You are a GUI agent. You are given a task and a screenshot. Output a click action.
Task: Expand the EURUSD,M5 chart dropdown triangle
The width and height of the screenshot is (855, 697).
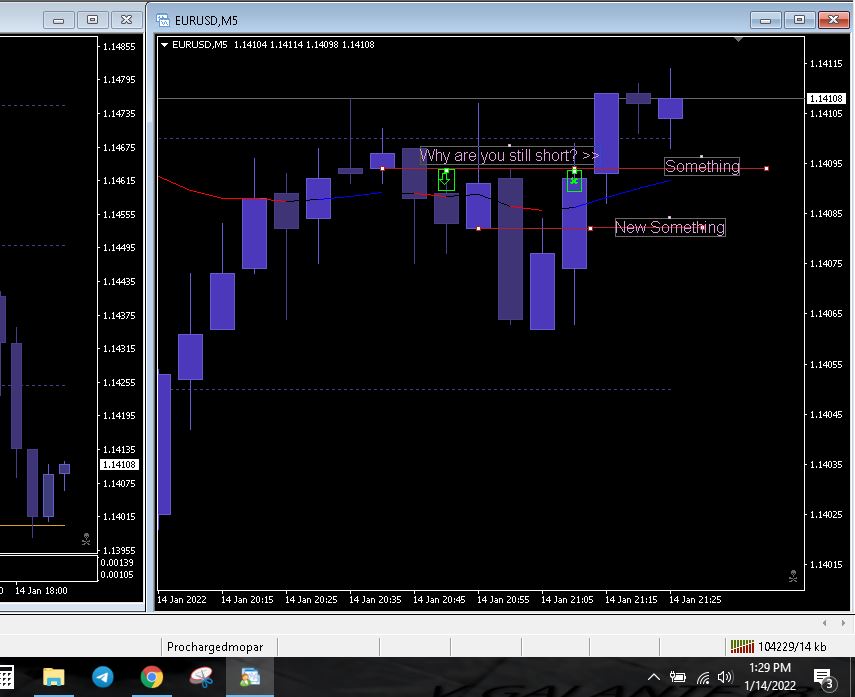165,44
